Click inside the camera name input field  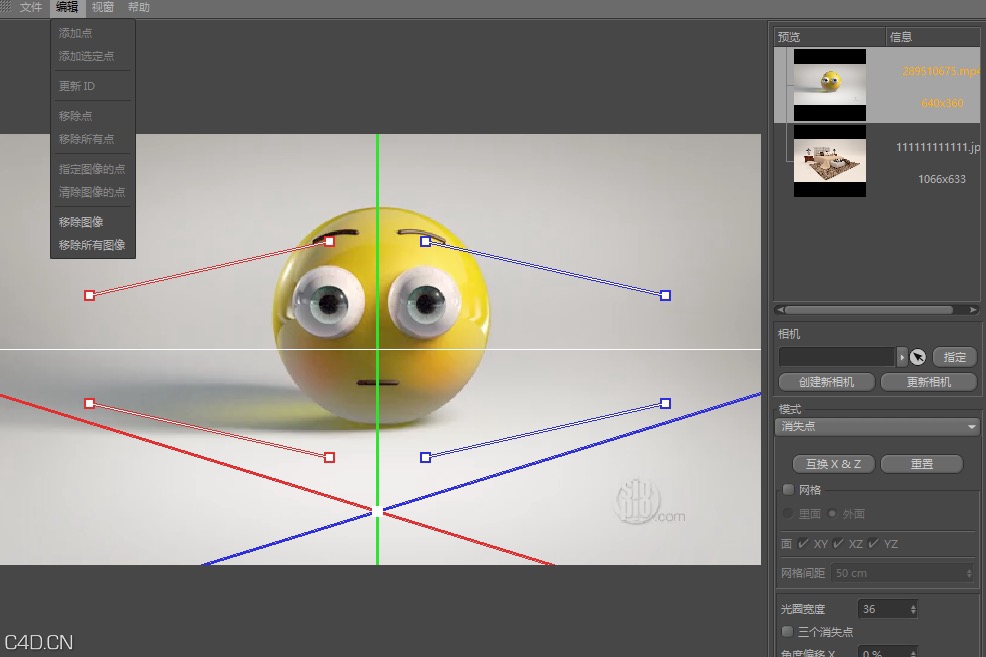[838, 356]
